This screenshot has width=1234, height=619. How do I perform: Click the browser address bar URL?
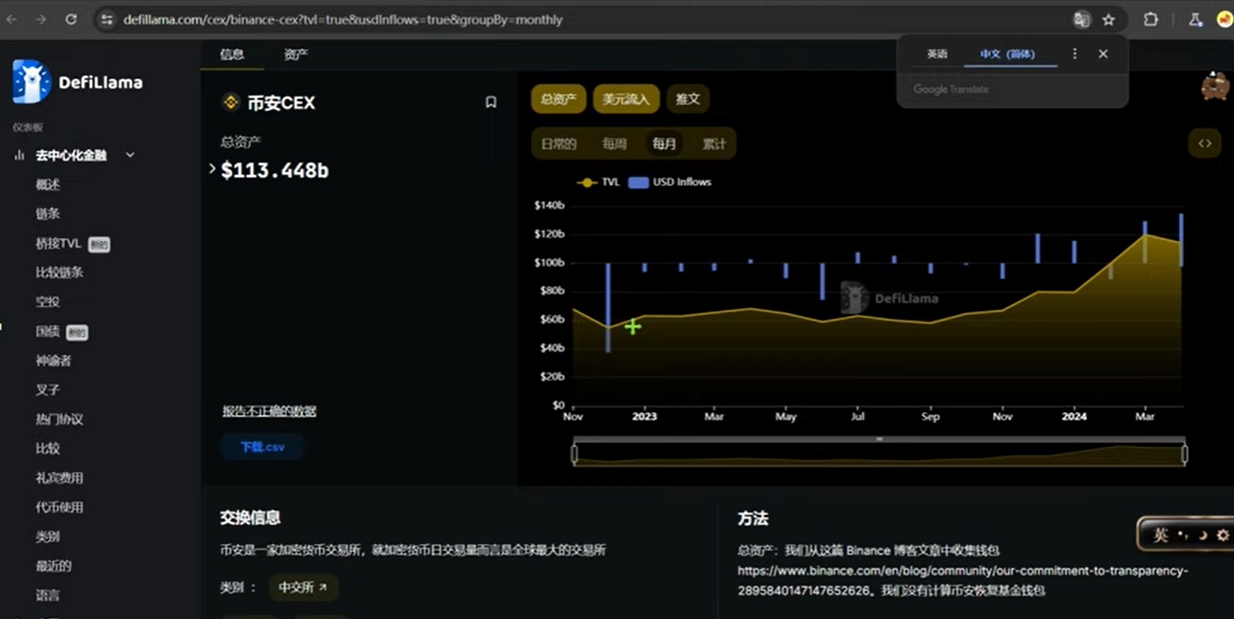coord(342,19)
